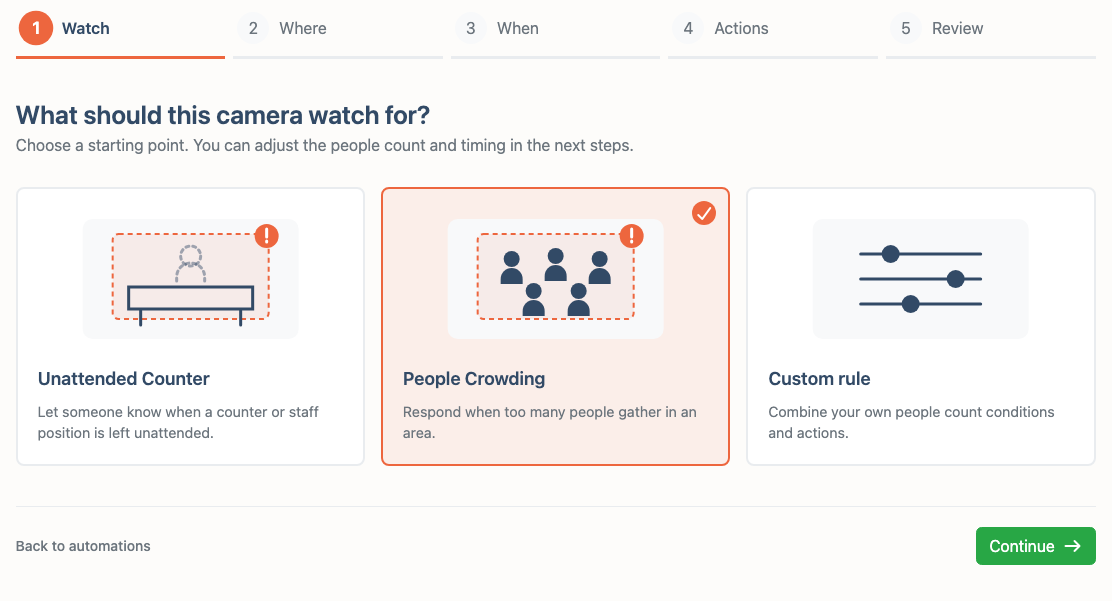Click the 'Unattended Counter' title text

click(123, 379)
